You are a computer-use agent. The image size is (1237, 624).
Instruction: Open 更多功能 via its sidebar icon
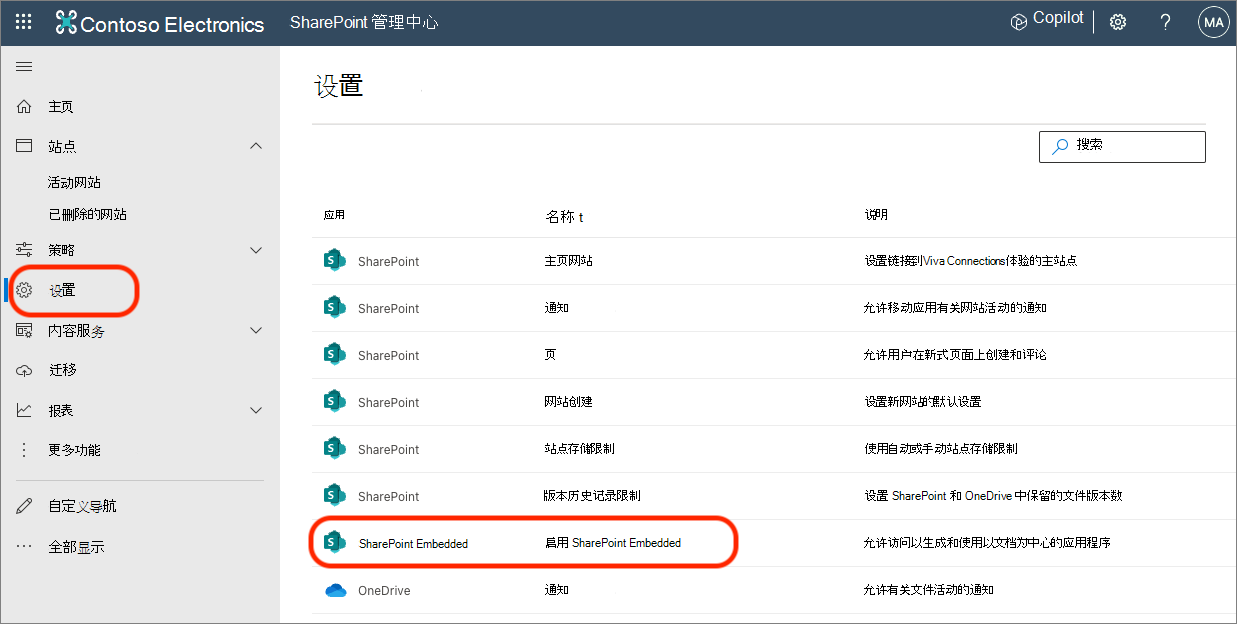[23, 450]
